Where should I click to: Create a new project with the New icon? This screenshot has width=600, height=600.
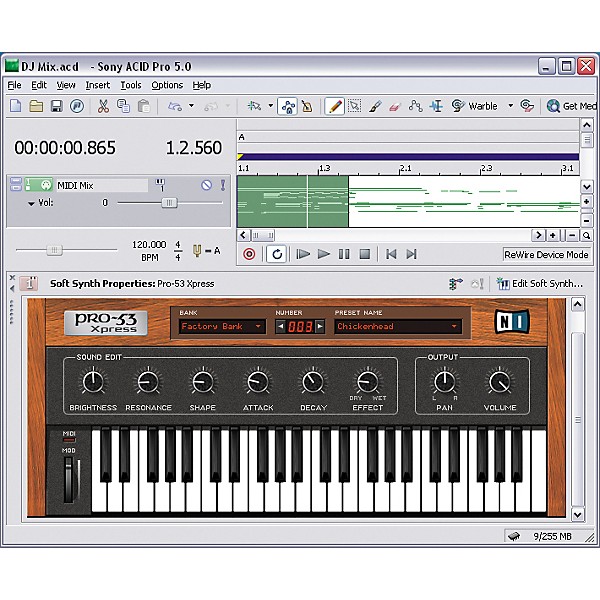click(15, 106)
